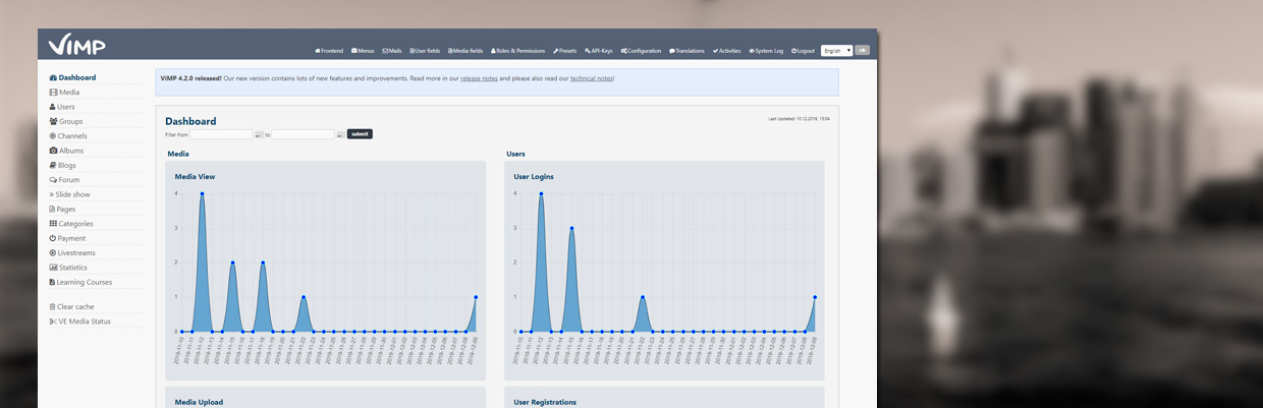Screen dimensions: 1263x408
Task: Click the Categories grid icon
Action: 53,224
